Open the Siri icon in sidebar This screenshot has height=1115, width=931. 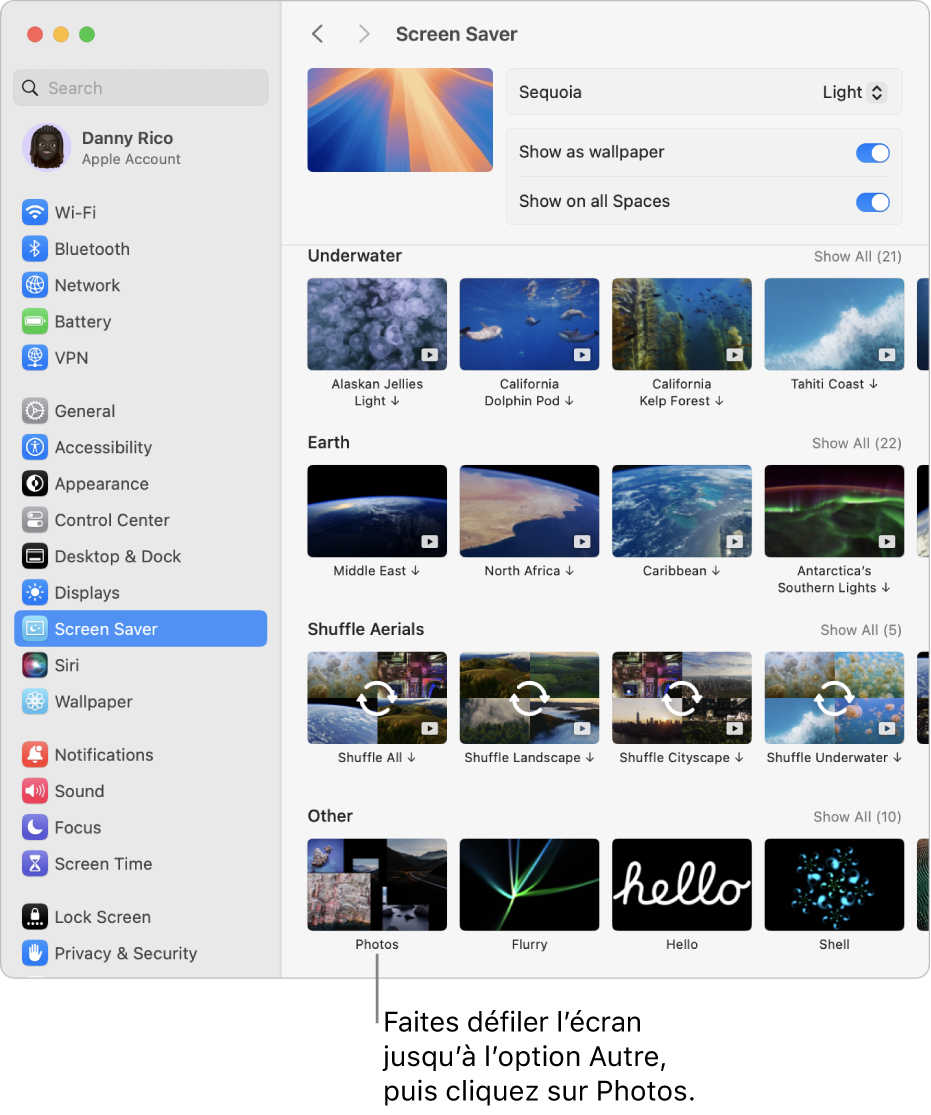[34, 664]
